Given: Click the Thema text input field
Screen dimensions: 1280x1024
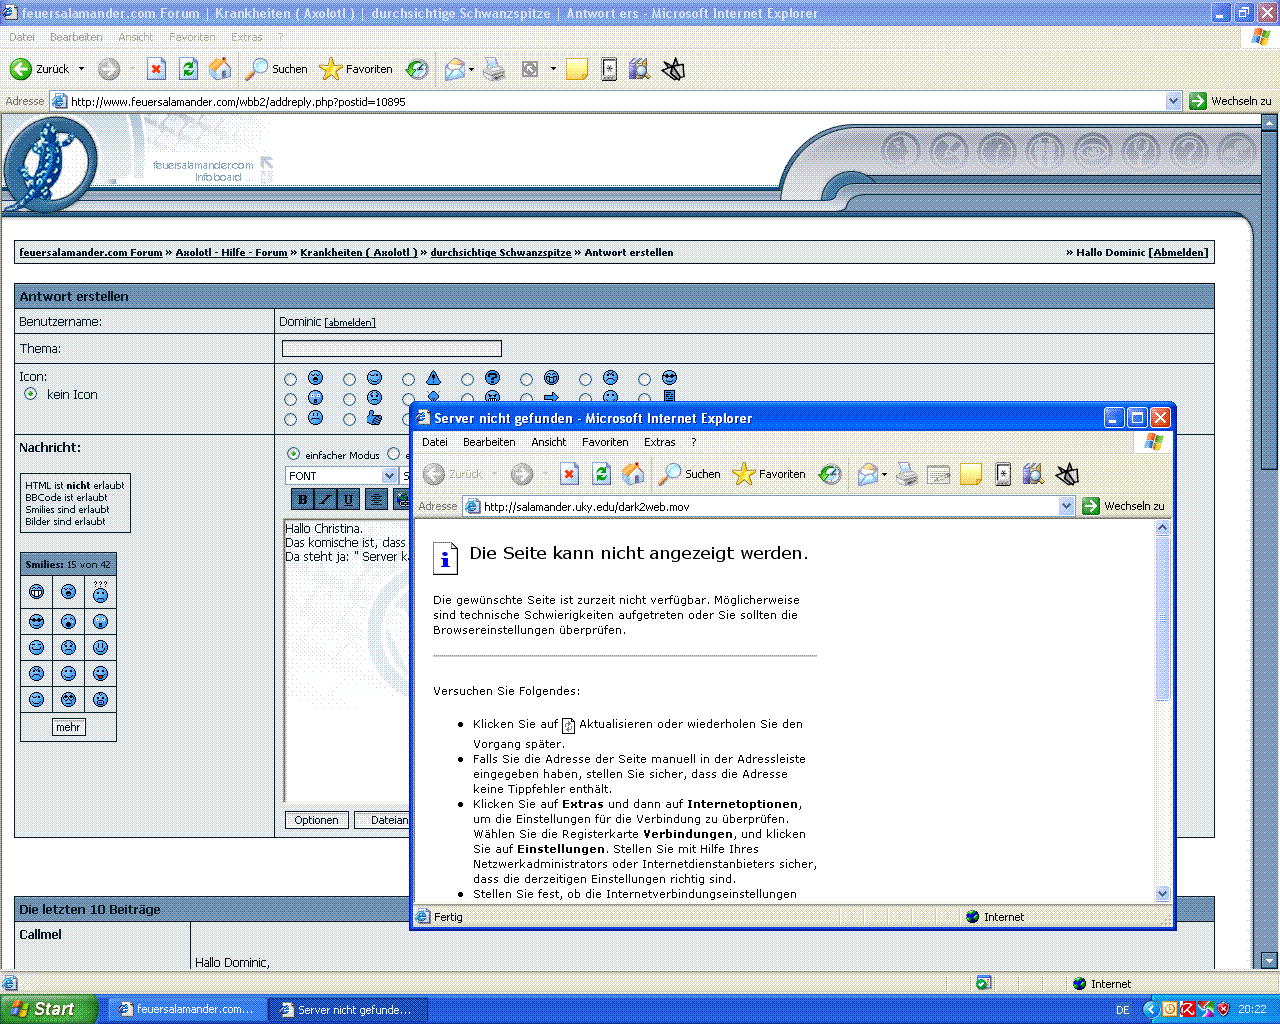Looking at the screenshot, I should tap(391, 349).
